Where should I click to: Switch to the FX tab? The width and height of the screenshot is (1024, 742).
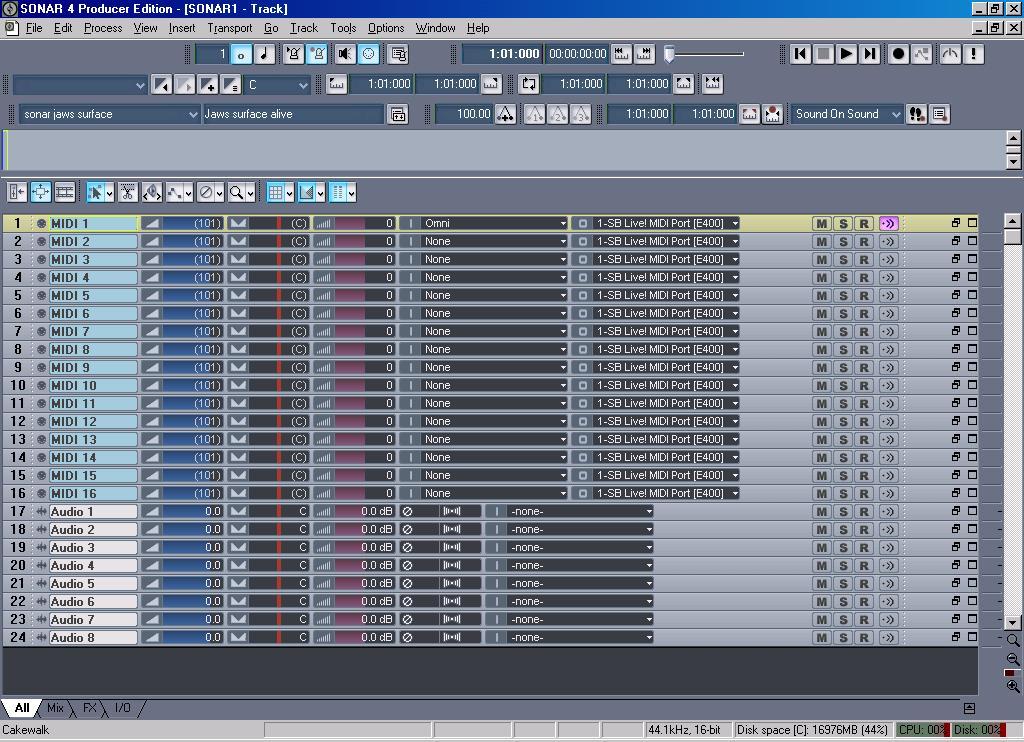tap(89, 708)
